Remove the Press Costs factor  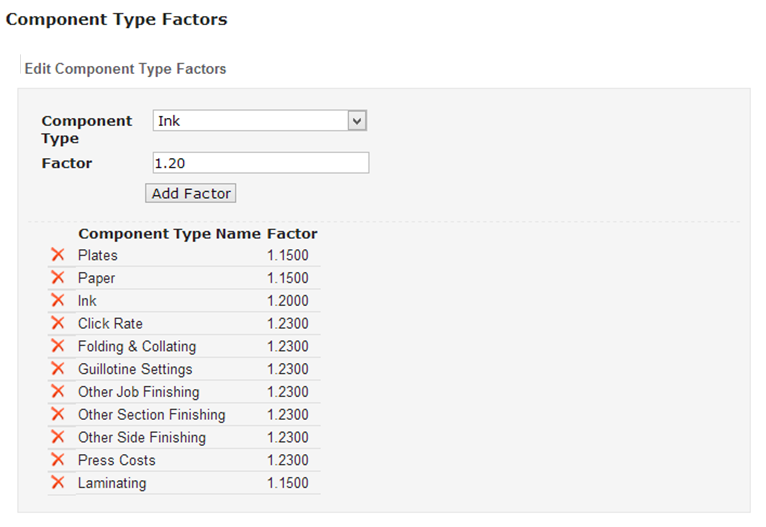point(57,460)
